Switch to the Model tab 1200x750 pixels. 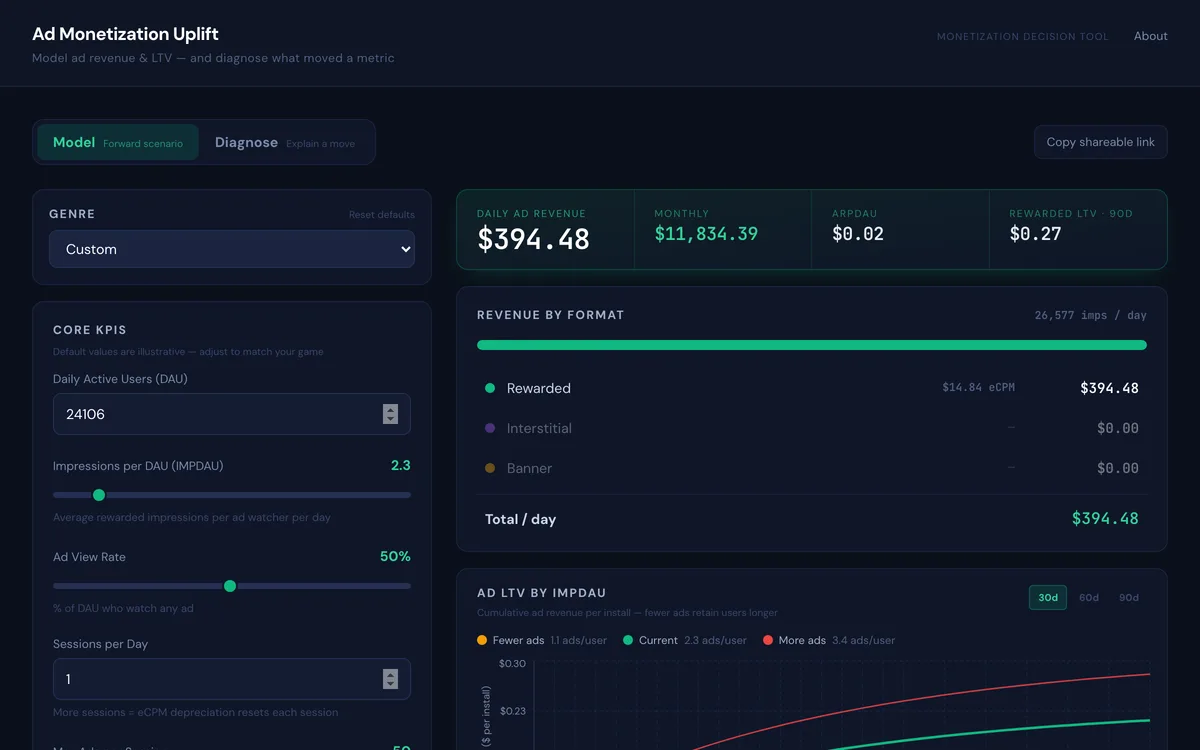pos(118,143)
